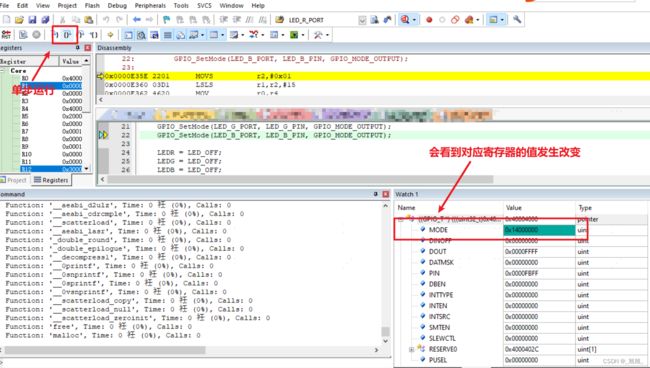
Task: Open the Flash menu
Action: click(x=92, y=5)
